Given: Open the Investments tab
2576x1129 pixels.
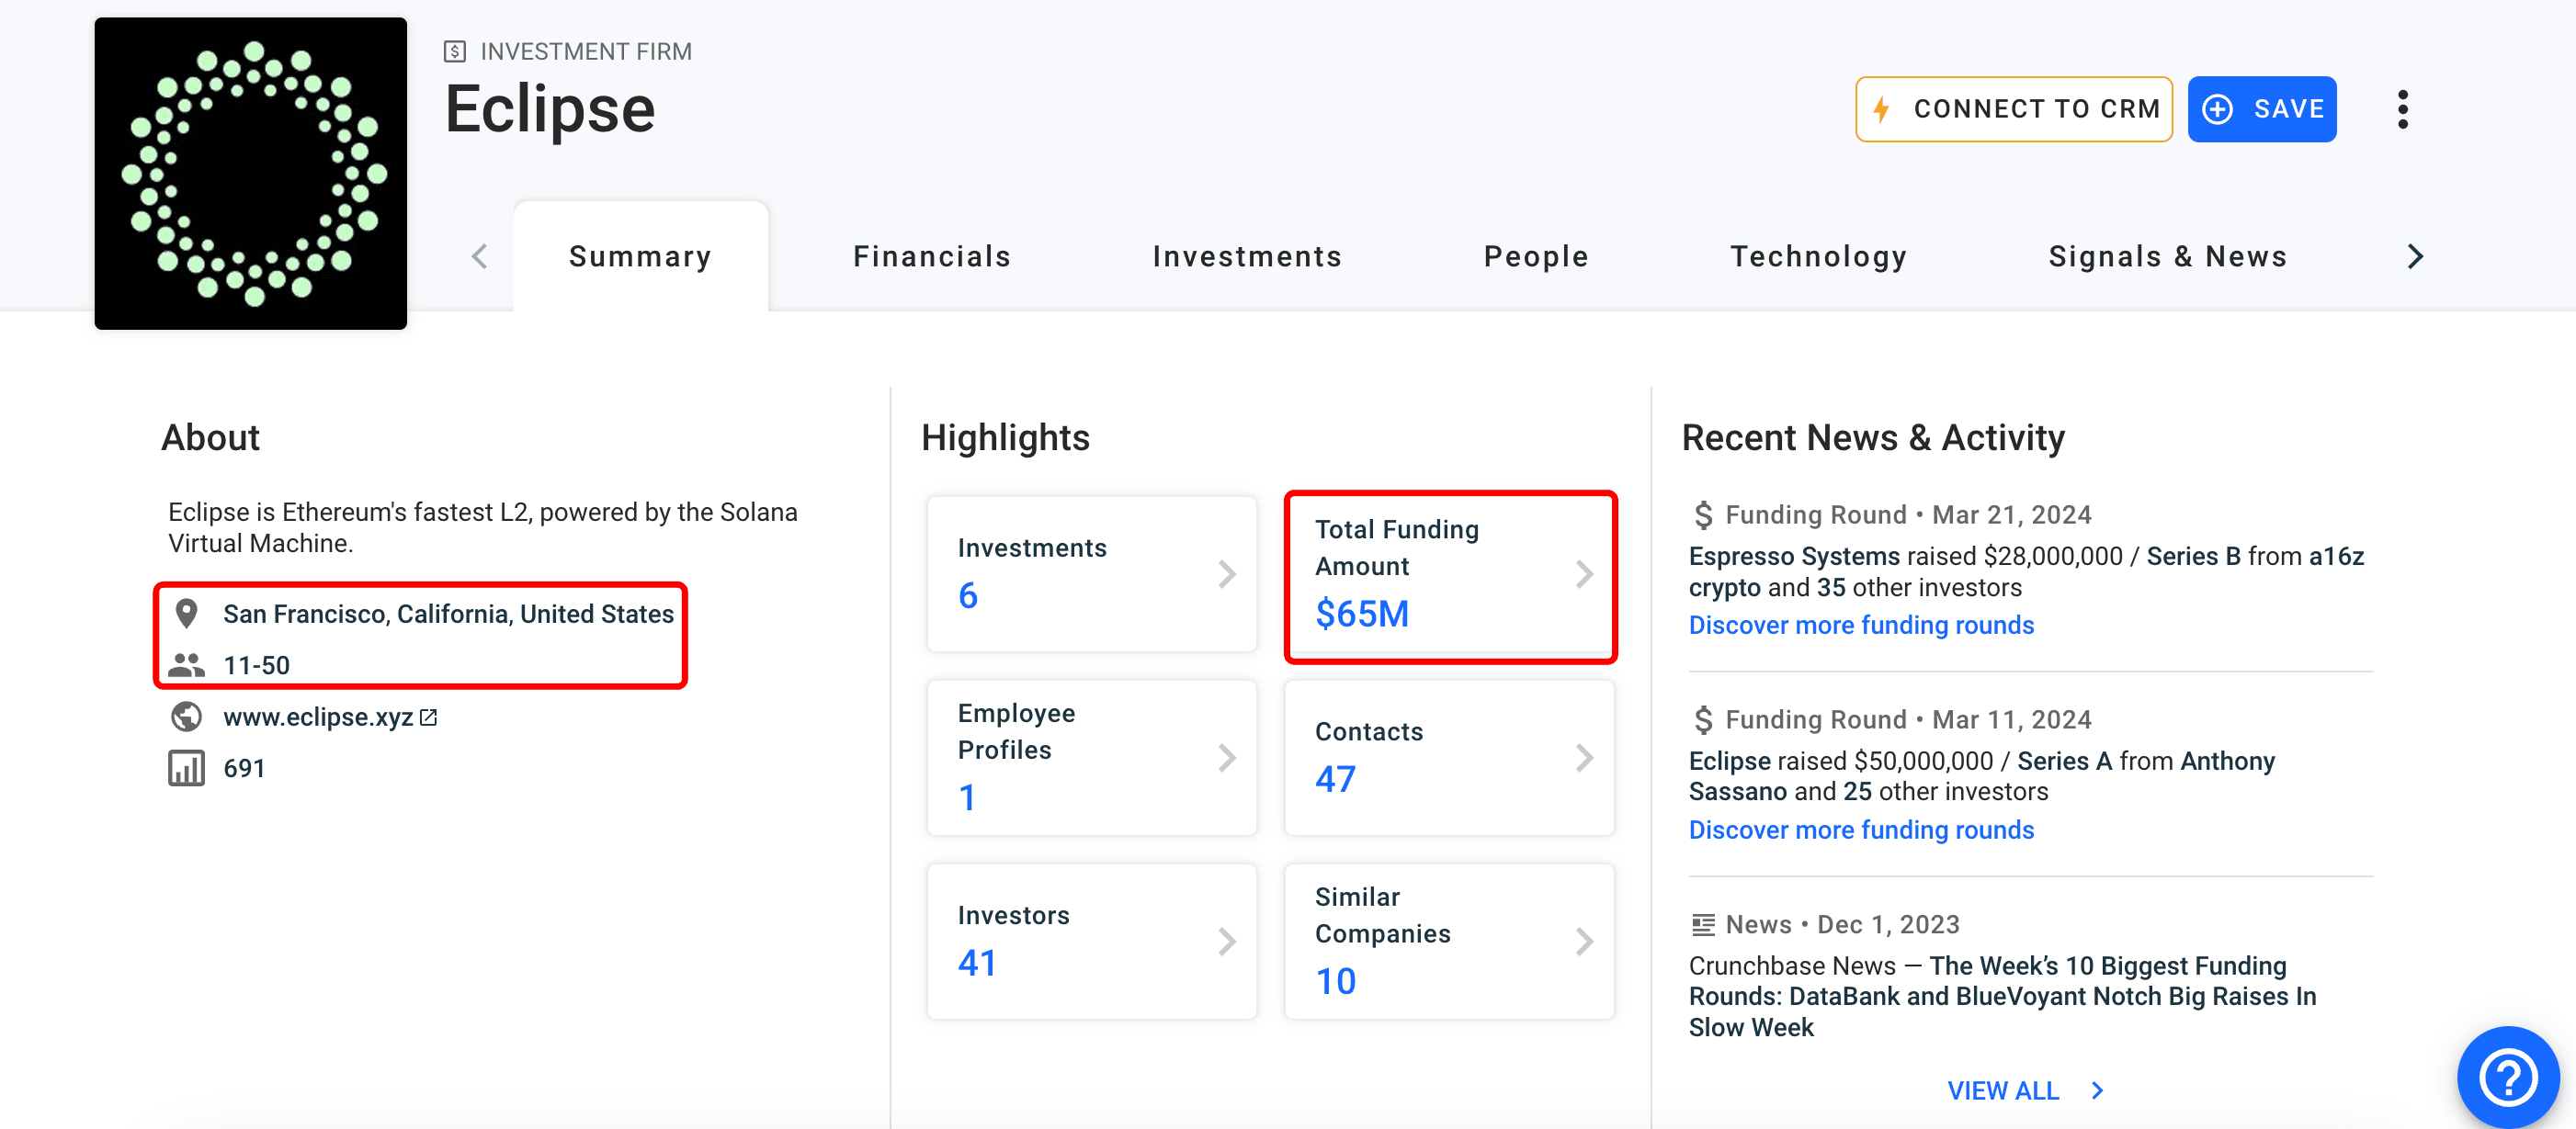Looking at the screenshot, I should 1247,256.
